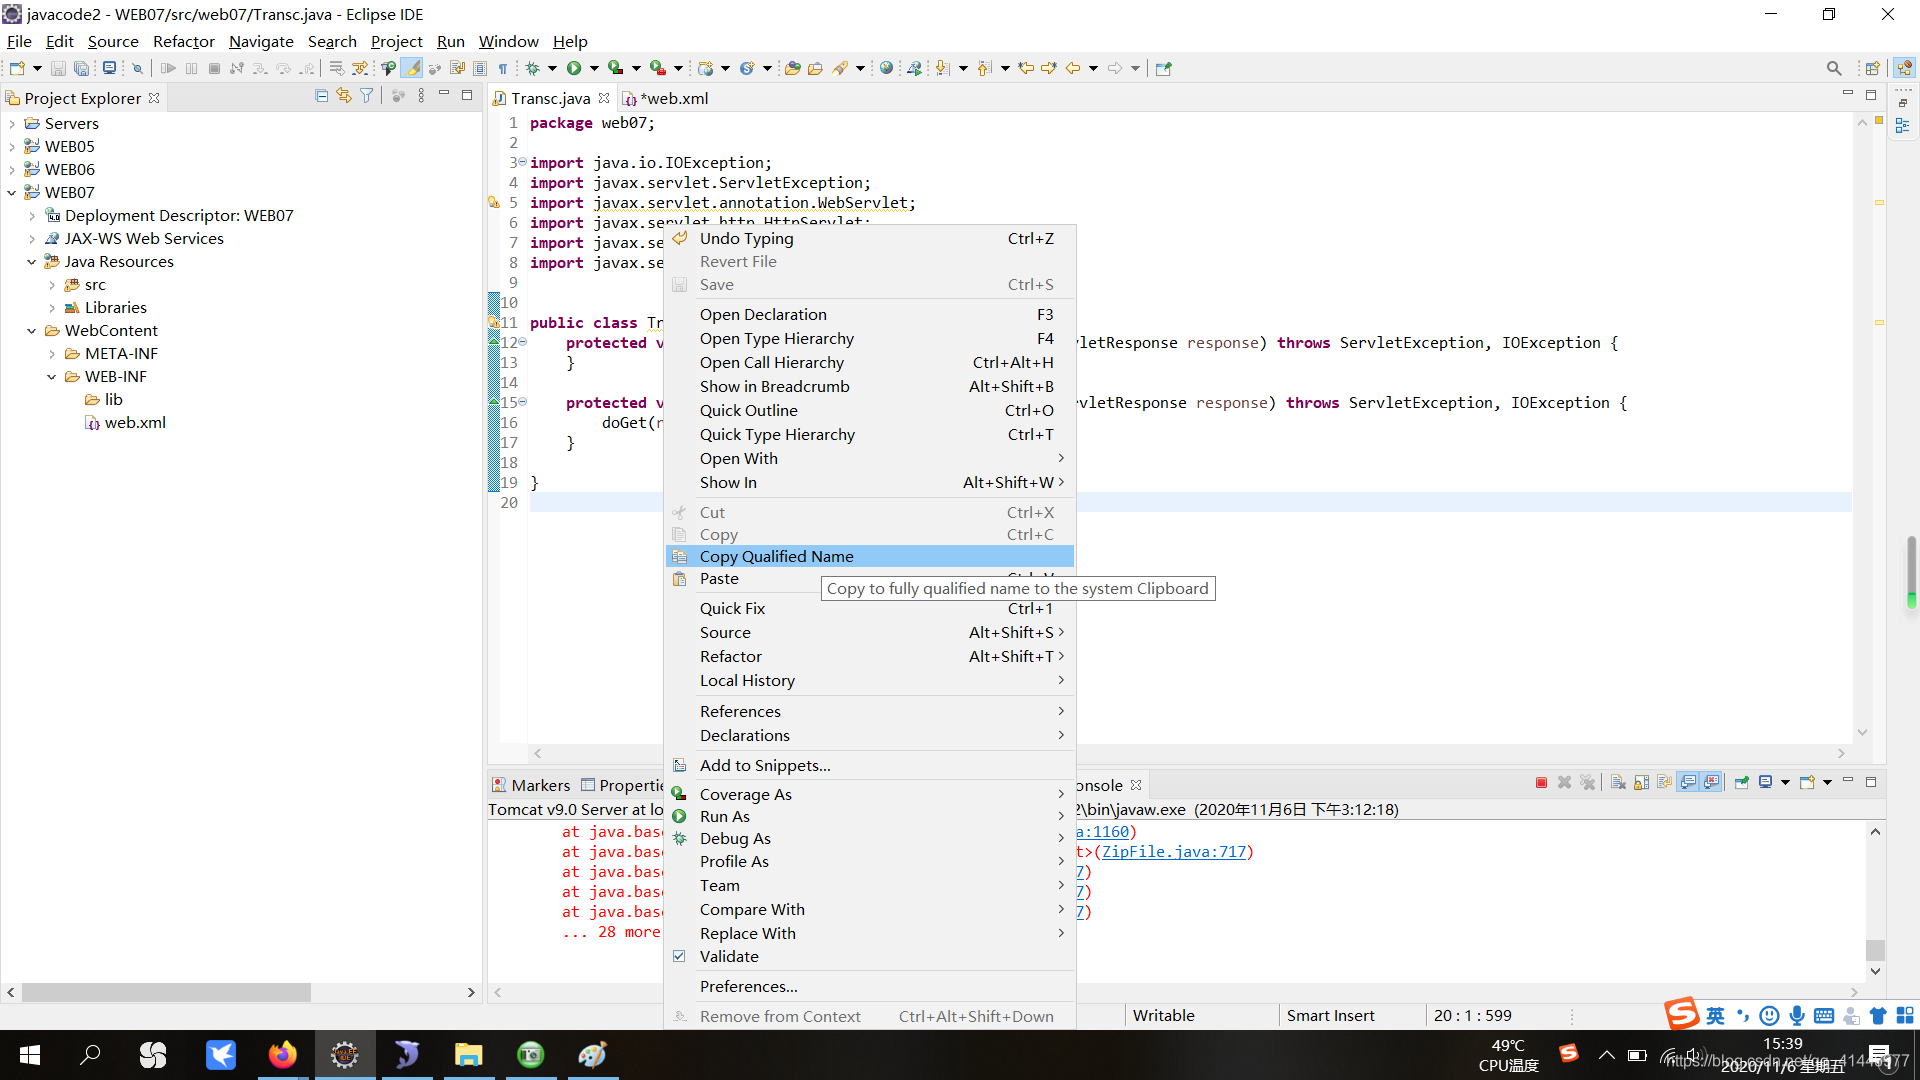Toggle Scroll Lock in Console toolbar
This screenshot has height=1080, width=1920.
point(1641,783)
